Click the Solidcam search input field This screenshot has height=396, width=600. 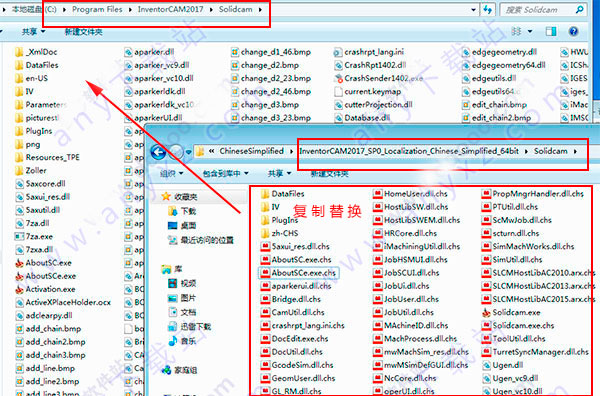(x=539, y=10)
